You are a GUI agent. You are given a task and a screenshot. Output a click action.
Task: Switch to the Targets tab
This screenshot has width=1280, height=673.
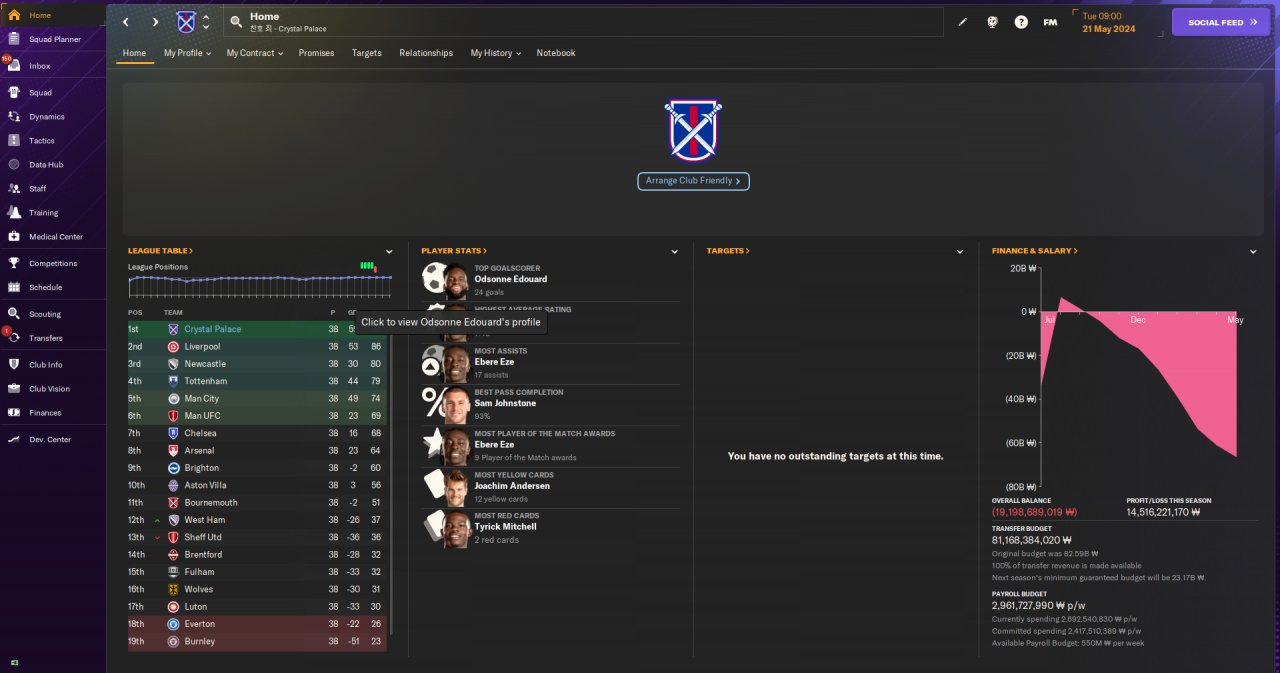tap(367, 53)
